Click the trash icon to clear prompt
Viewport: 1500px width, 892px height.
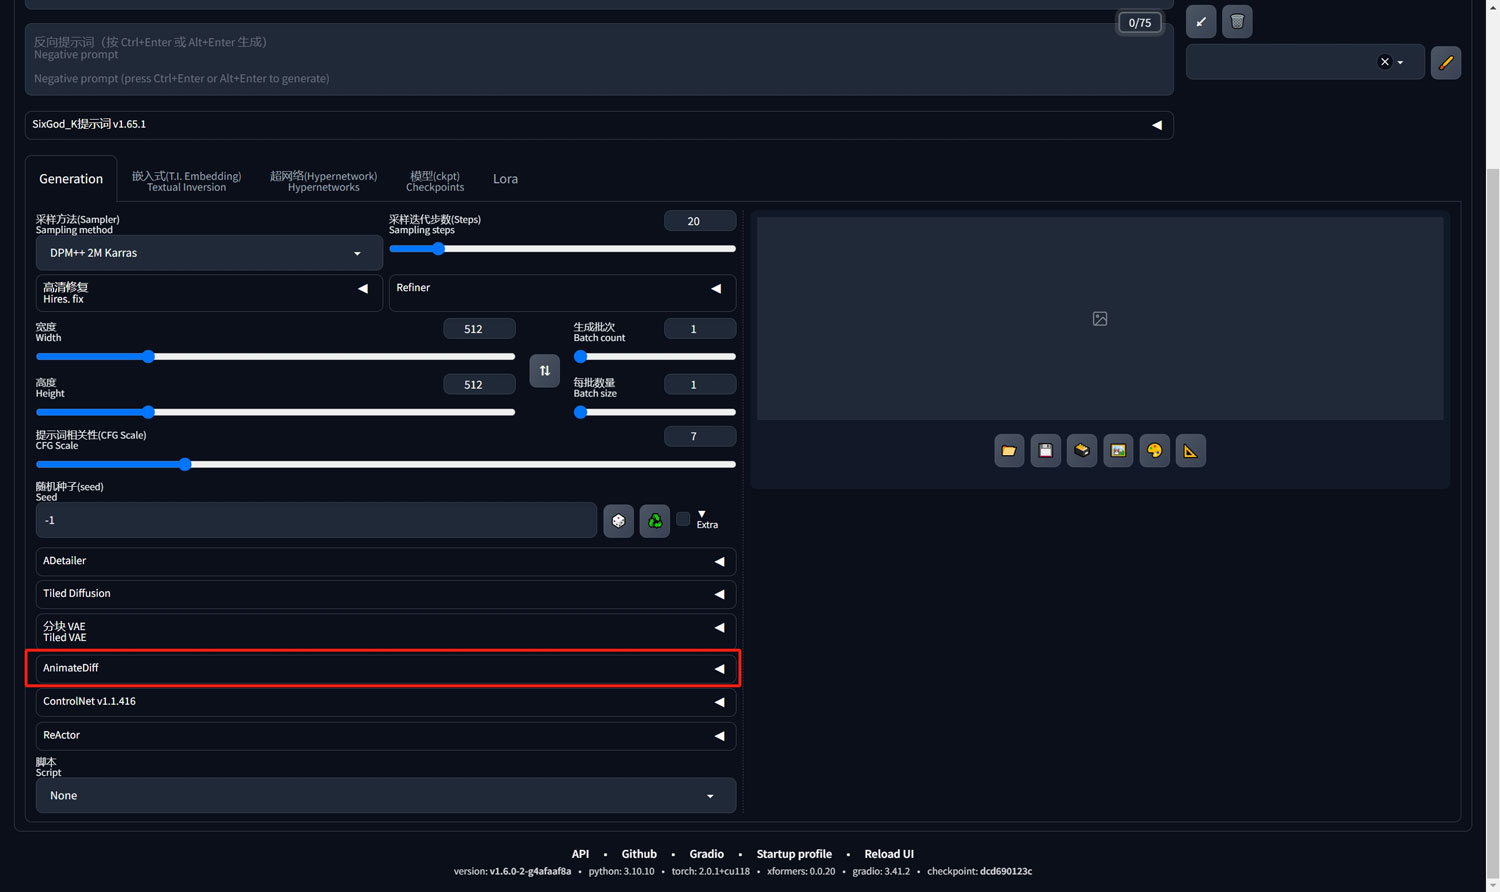(1237, 21)
